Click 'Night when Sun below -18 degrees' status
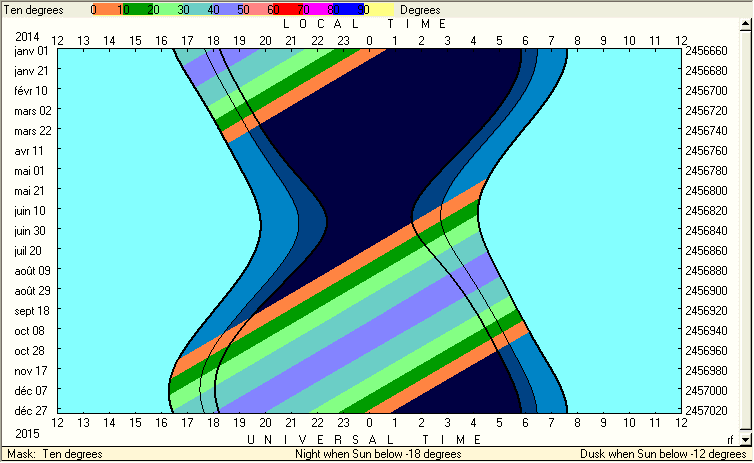Image resolution: width=754 pixels, height=463 pixels. 378,454
